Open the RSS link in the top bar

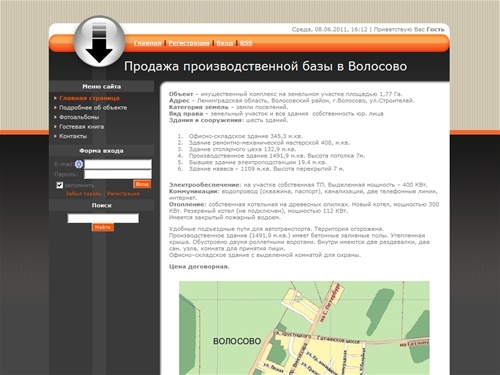[246, 43]
